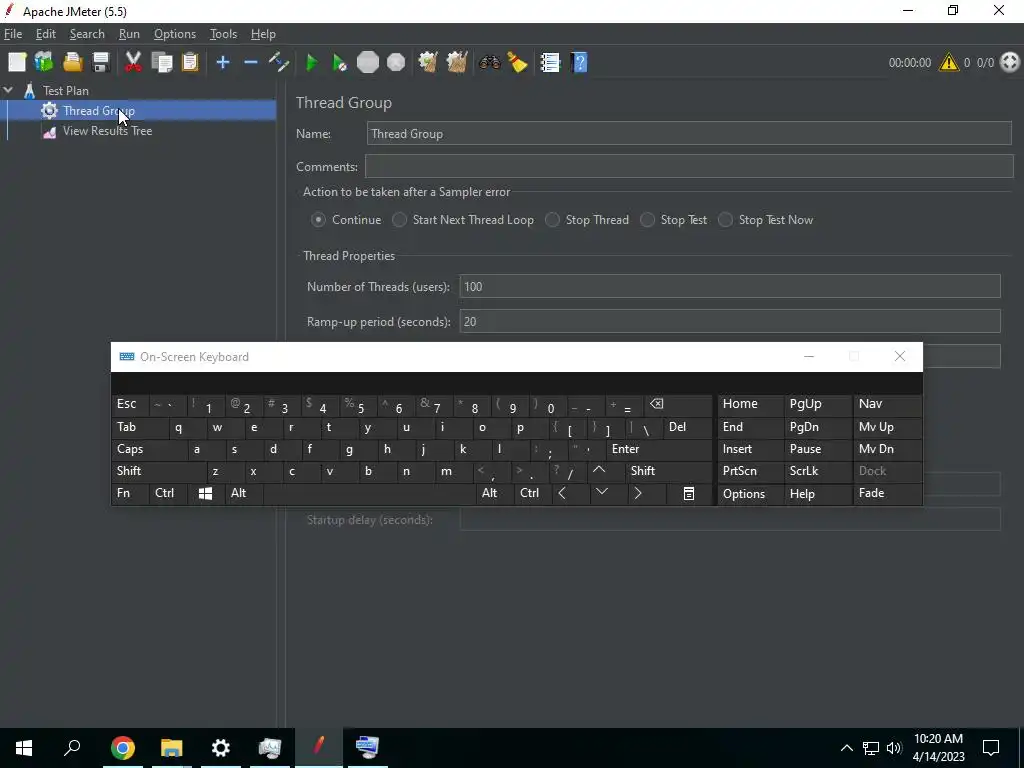The height and width of the screenshot is (768, 1024).
Task: Click the Reset Search icon
Action: tap(517, 63)
